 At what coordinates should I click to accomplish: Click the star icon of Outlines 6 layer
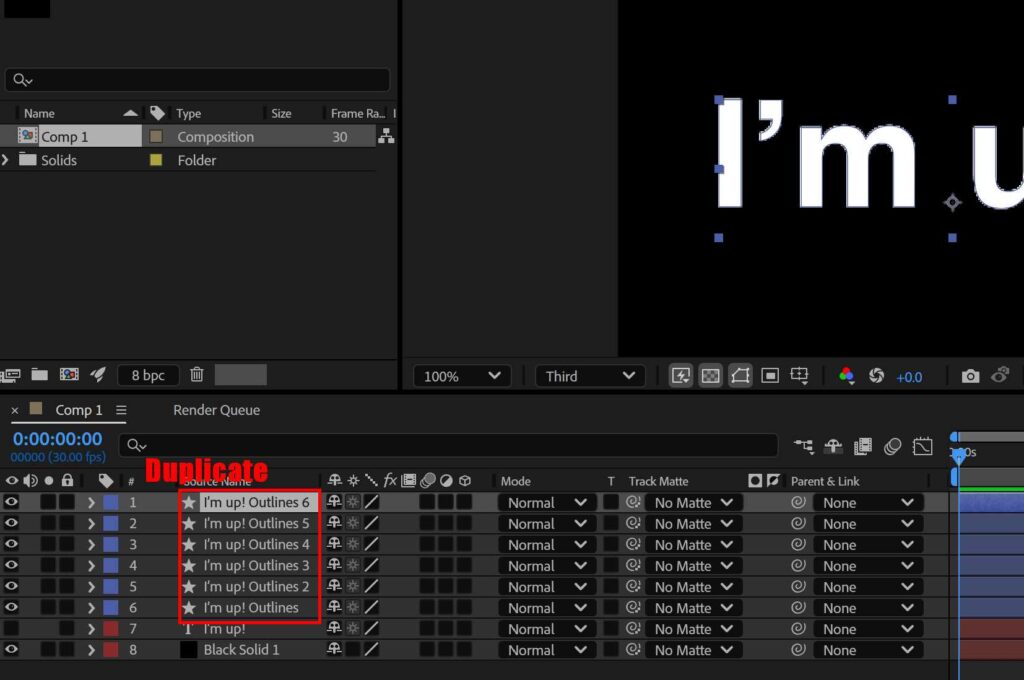(x=189, y=502)
